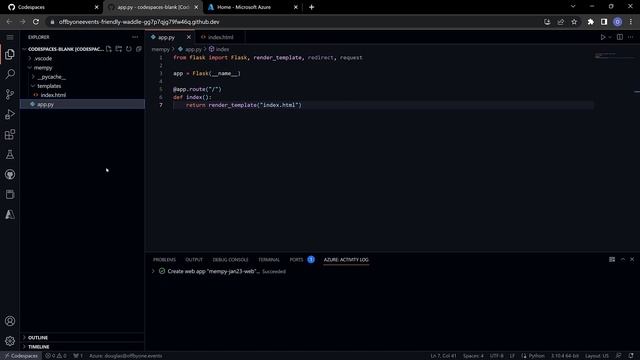Viewport: 640px width, 360px height.
Task: Open the OUTPUT panel tab
Action: [194, 260]
